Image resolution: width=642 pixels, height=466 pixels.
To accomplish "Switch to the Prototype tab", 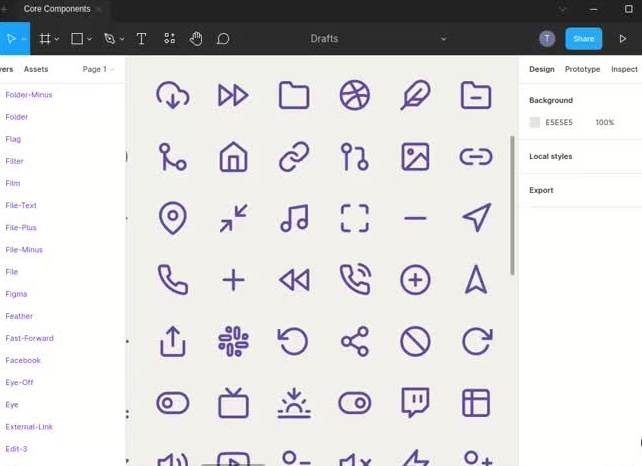I will 582,70.
